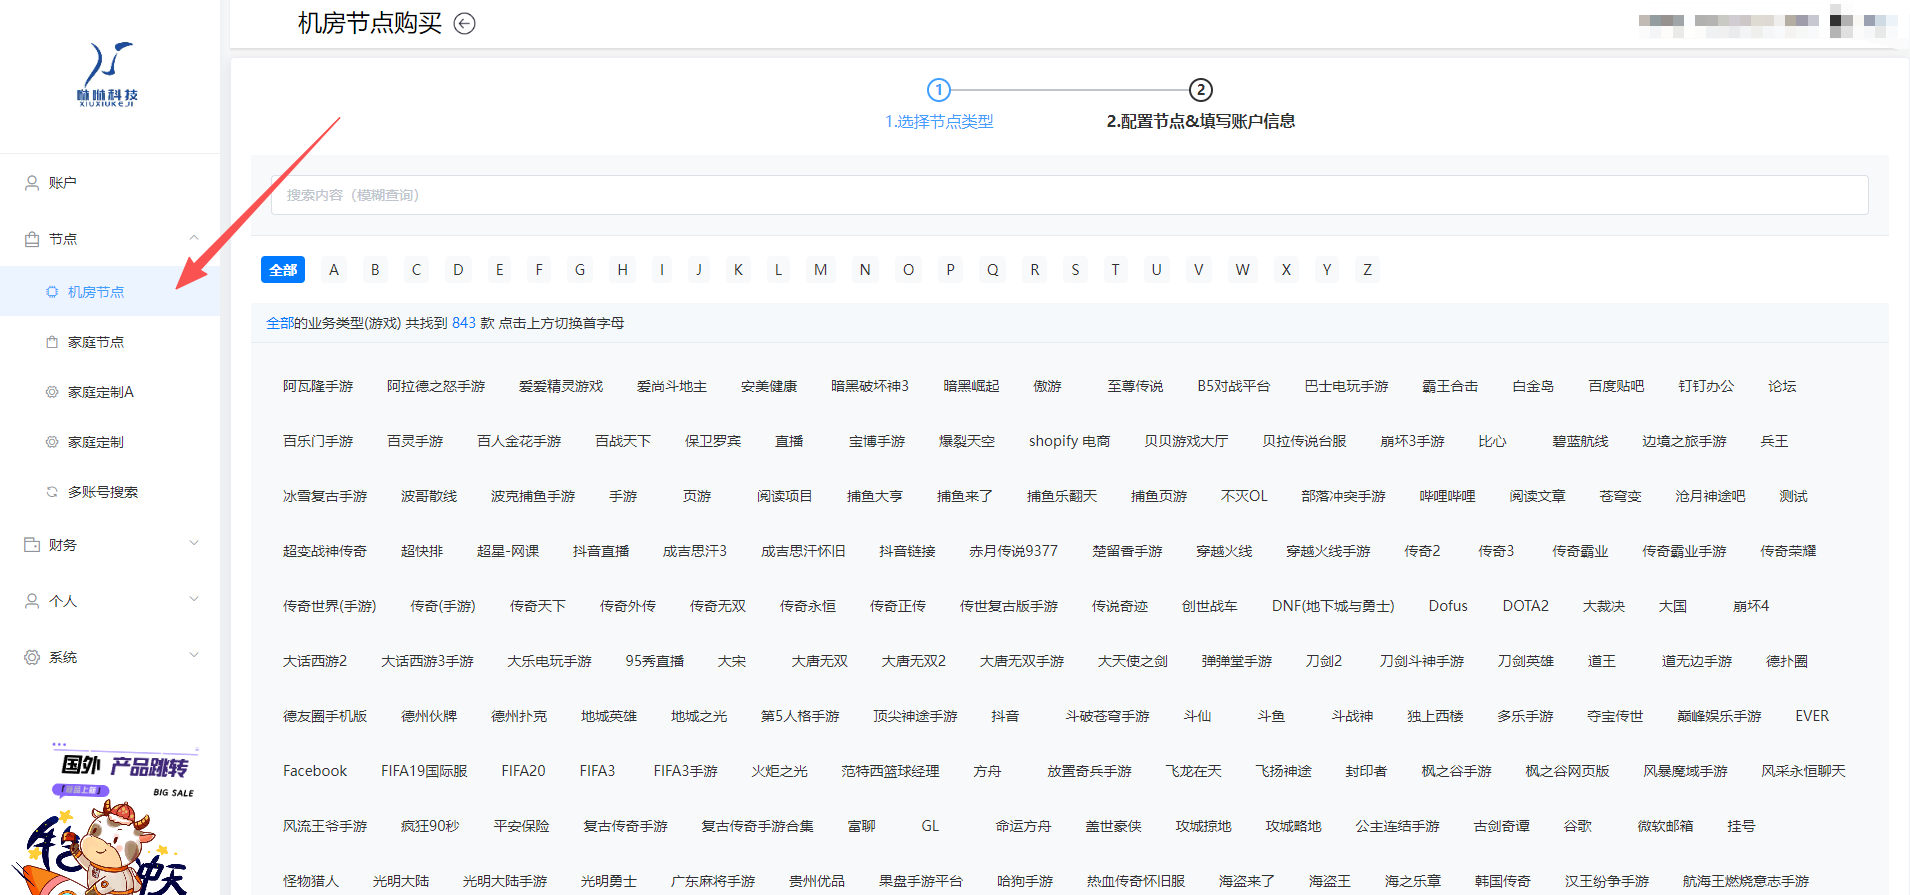The height and width of the screenshot is (895, 1910).
Task: Click the icon beside 家庭节点
Action: (x=52, y=342)
